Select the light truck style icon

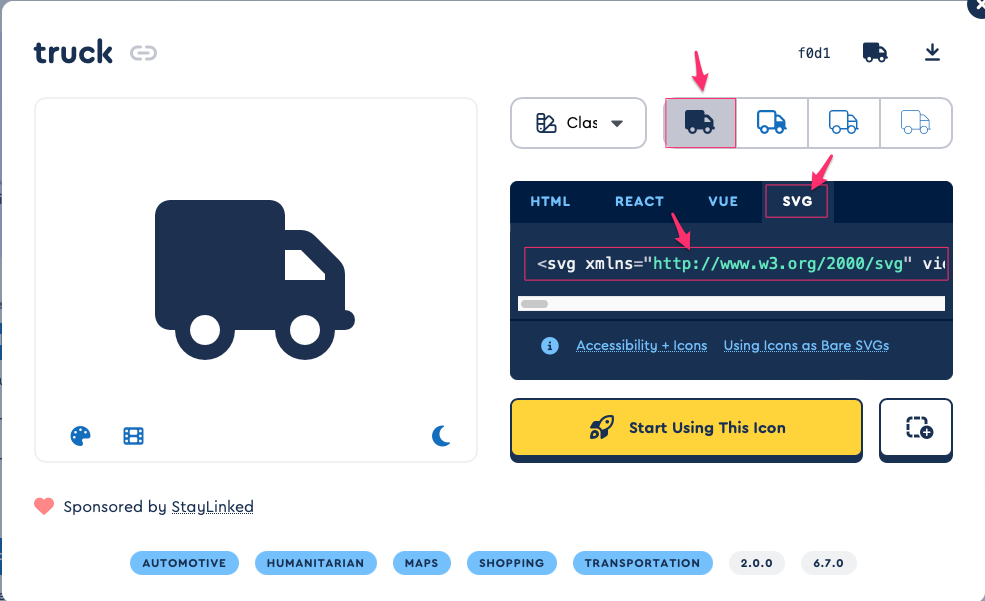[x=844, y=123]
